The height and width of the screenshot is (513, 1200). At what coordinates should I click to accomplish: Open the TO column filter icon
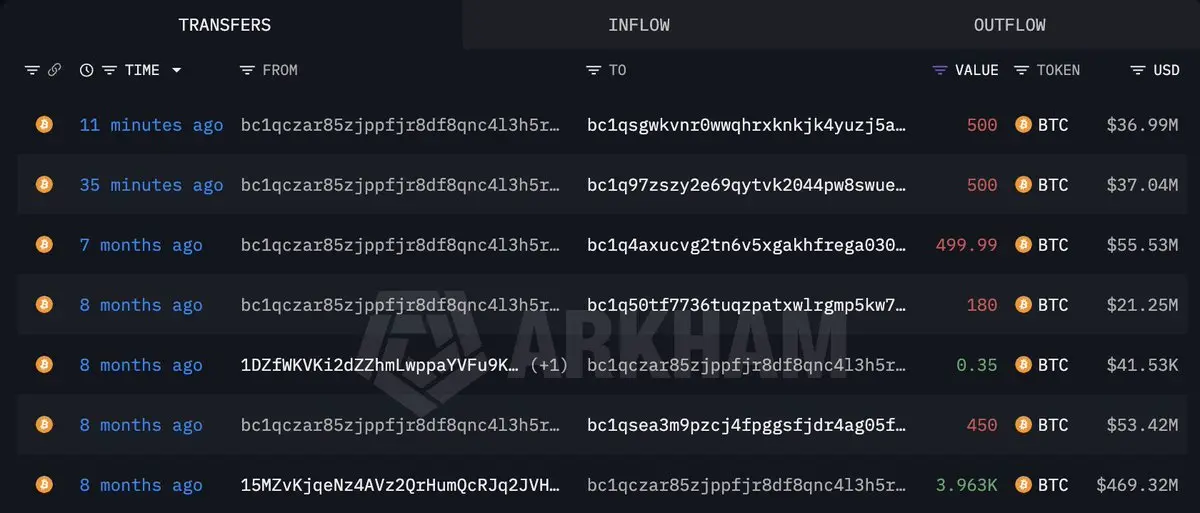594,70
